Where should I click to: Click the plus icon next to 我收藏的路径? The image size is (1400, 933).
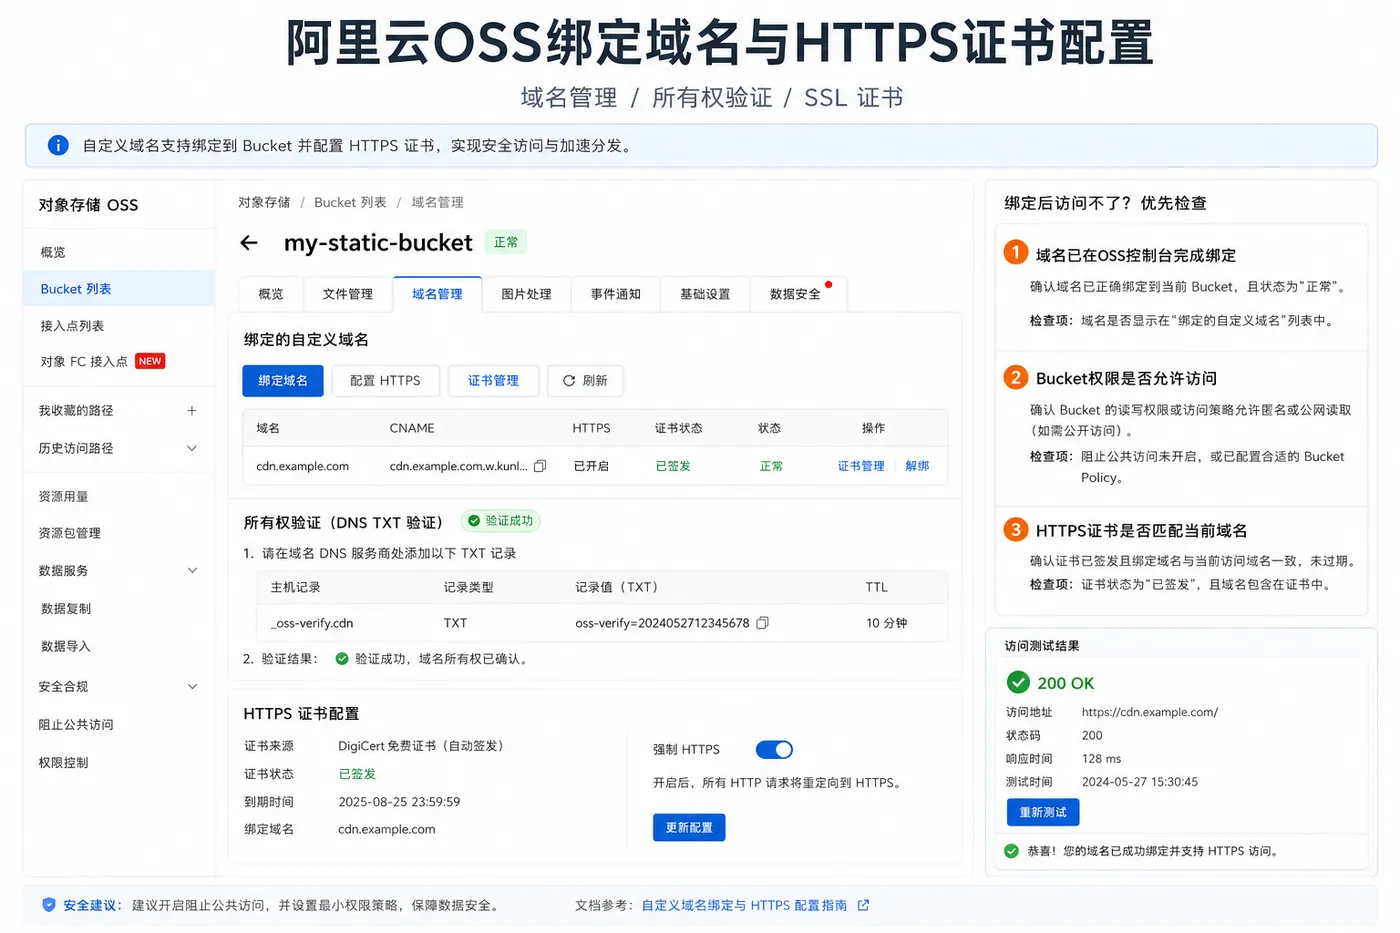(192, 411)
